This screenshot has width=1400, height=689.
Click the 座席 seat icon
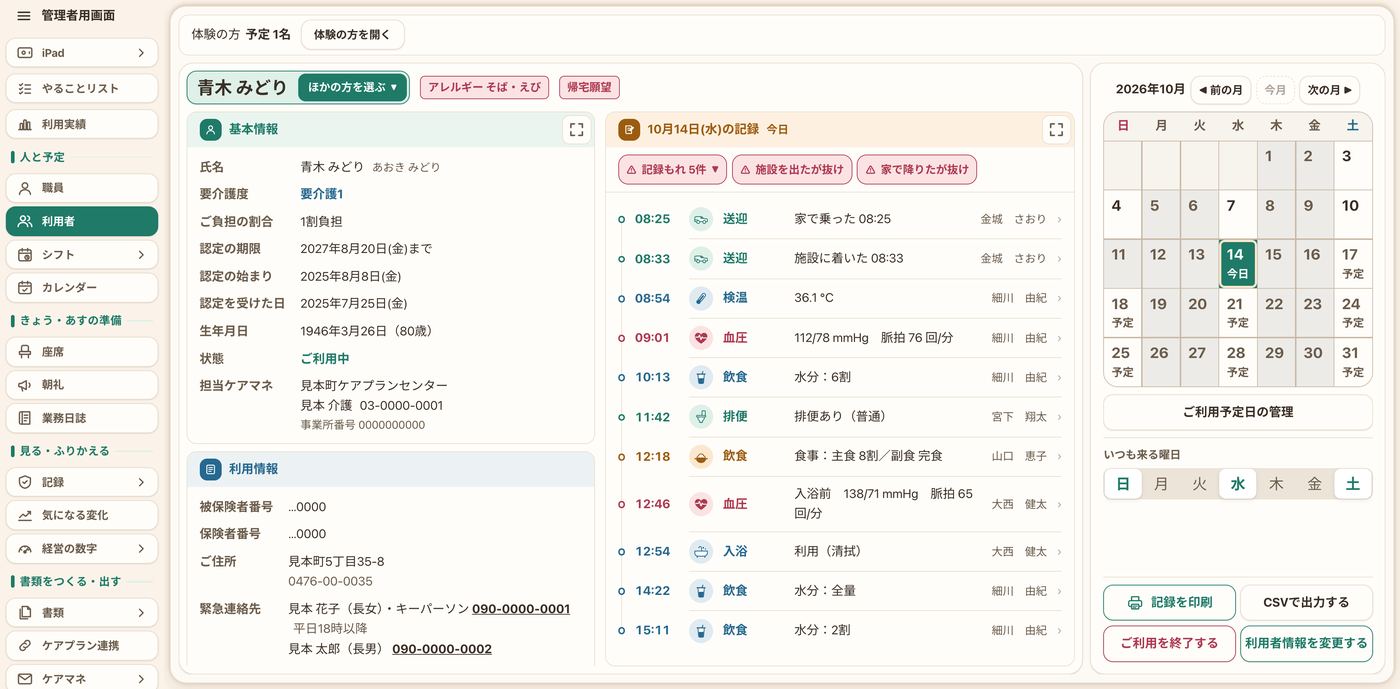coord(25,352)
